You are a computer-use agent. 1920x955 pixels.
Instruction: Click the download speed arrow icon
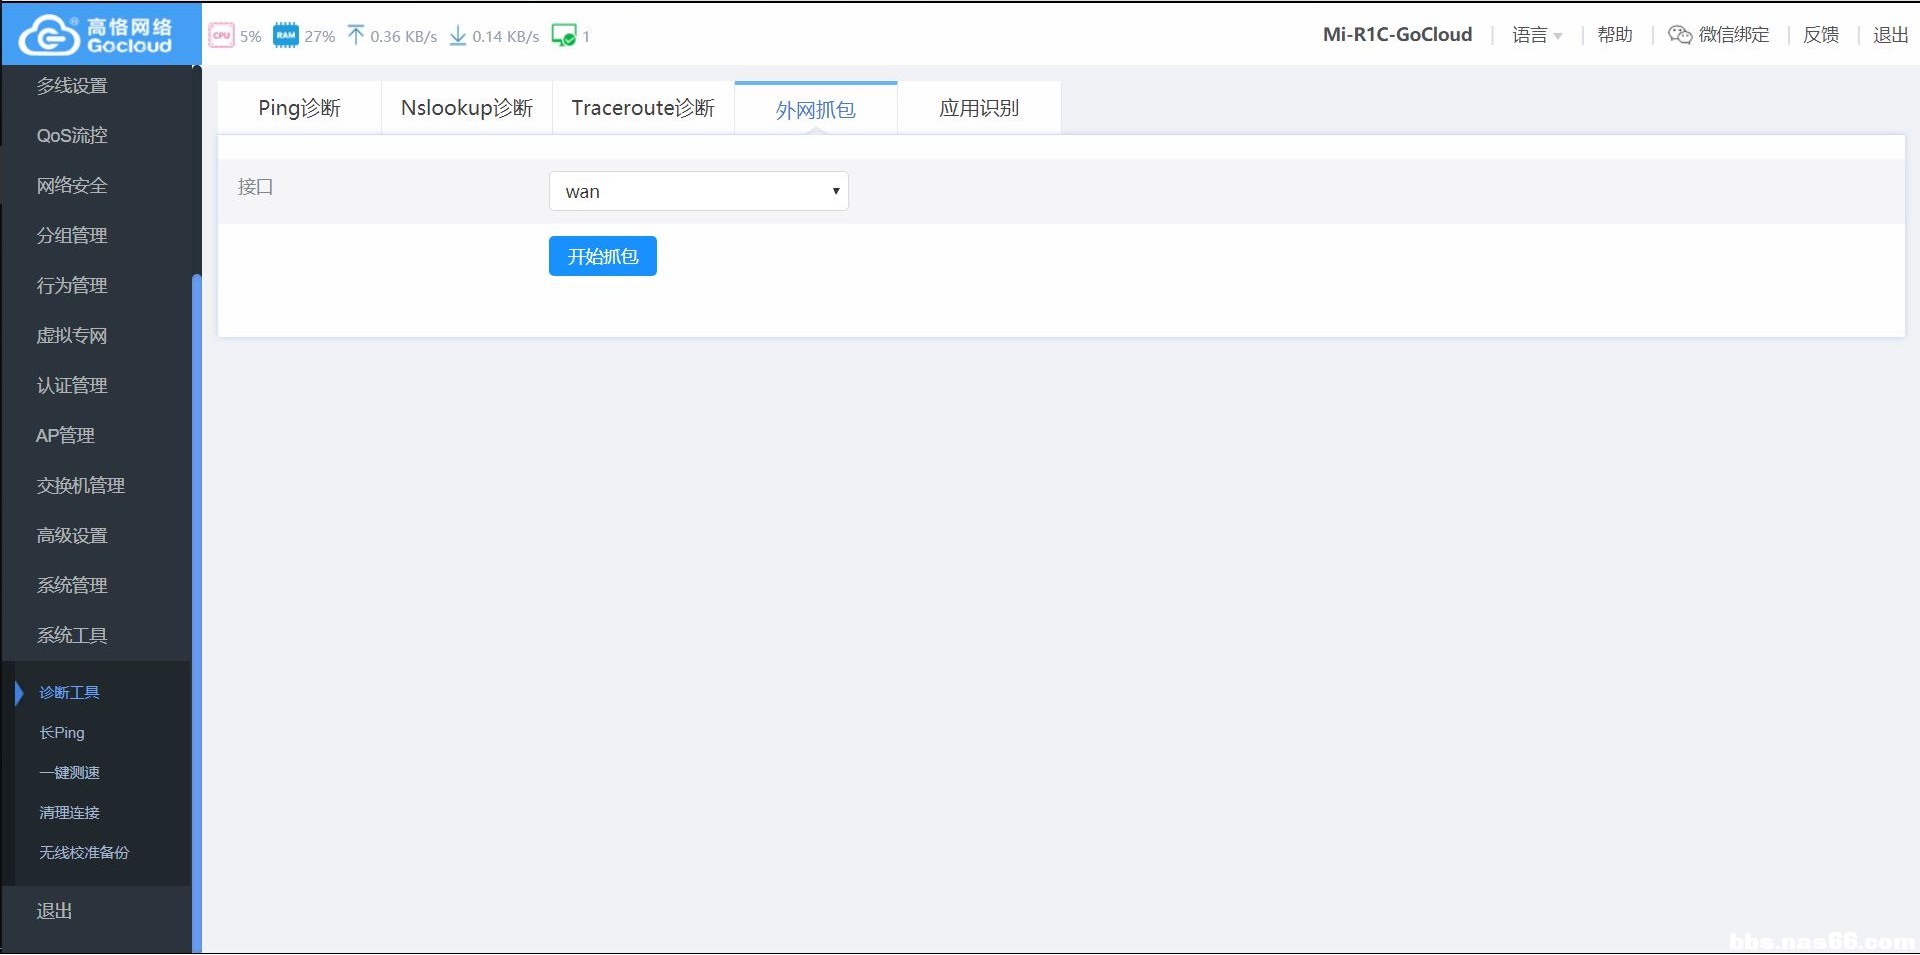click(458, 36)
